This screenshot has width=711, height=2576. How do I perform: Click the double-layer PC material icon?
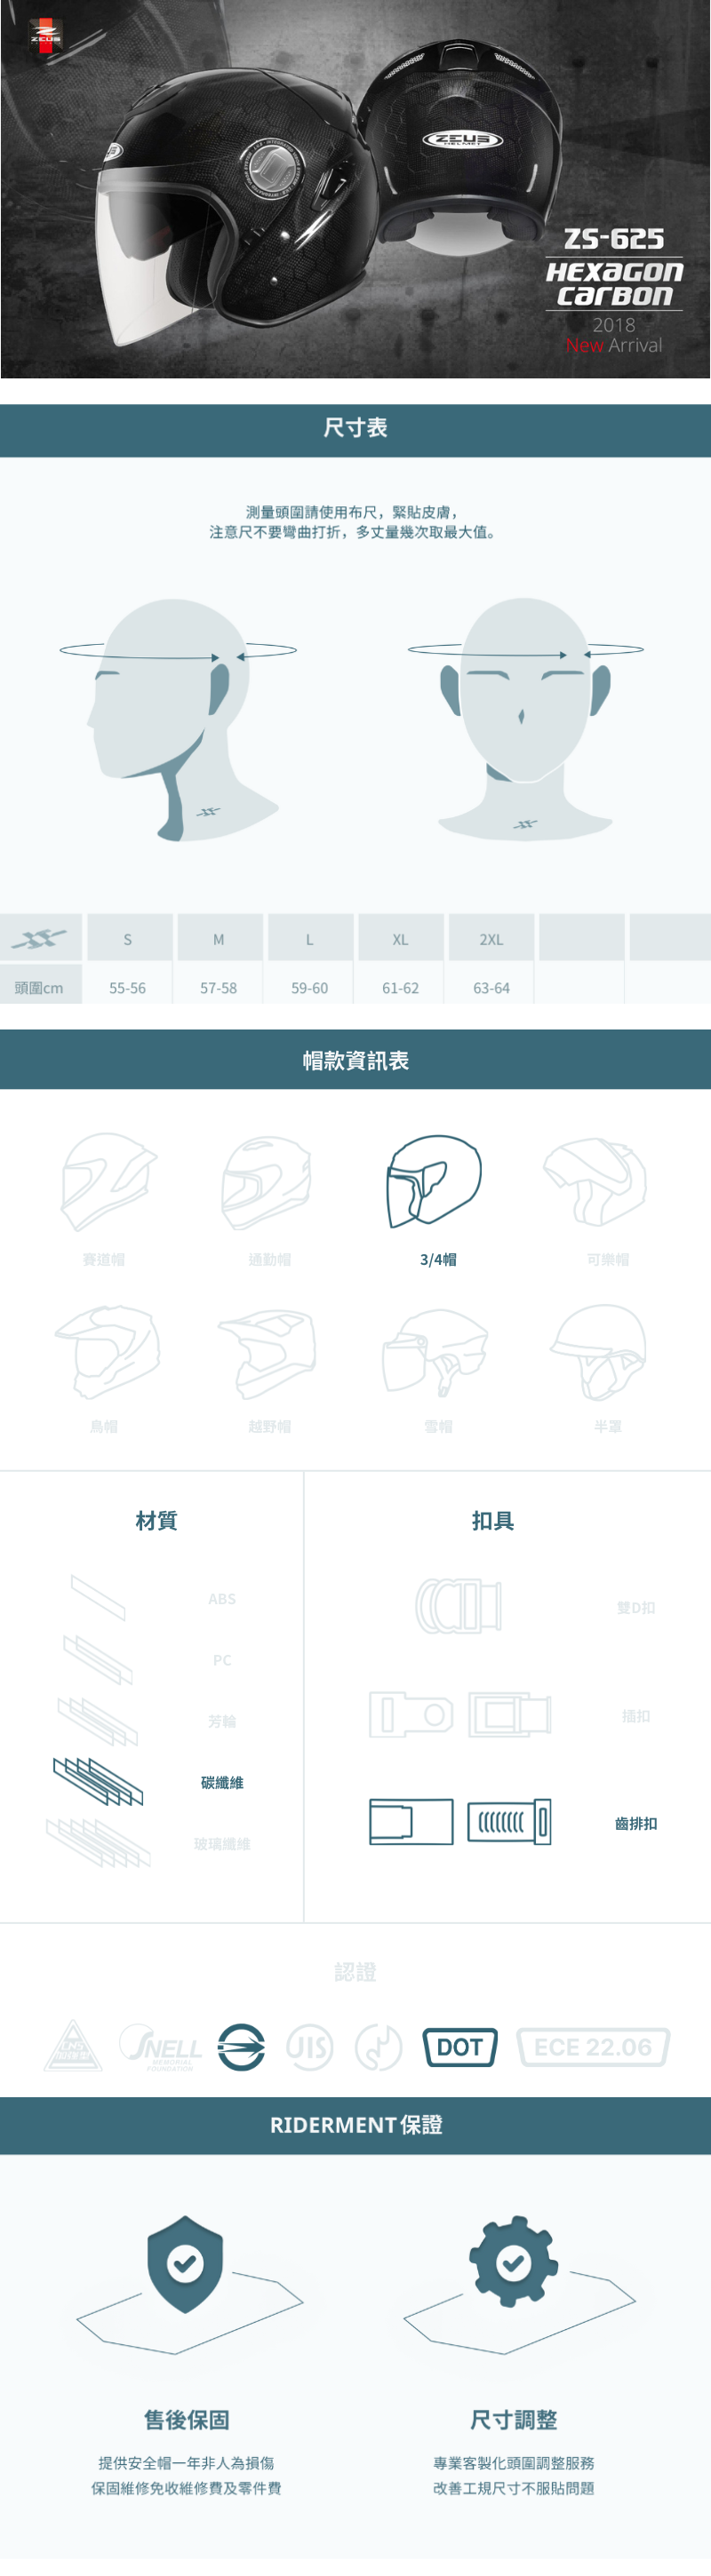(x=98, y=1659)
